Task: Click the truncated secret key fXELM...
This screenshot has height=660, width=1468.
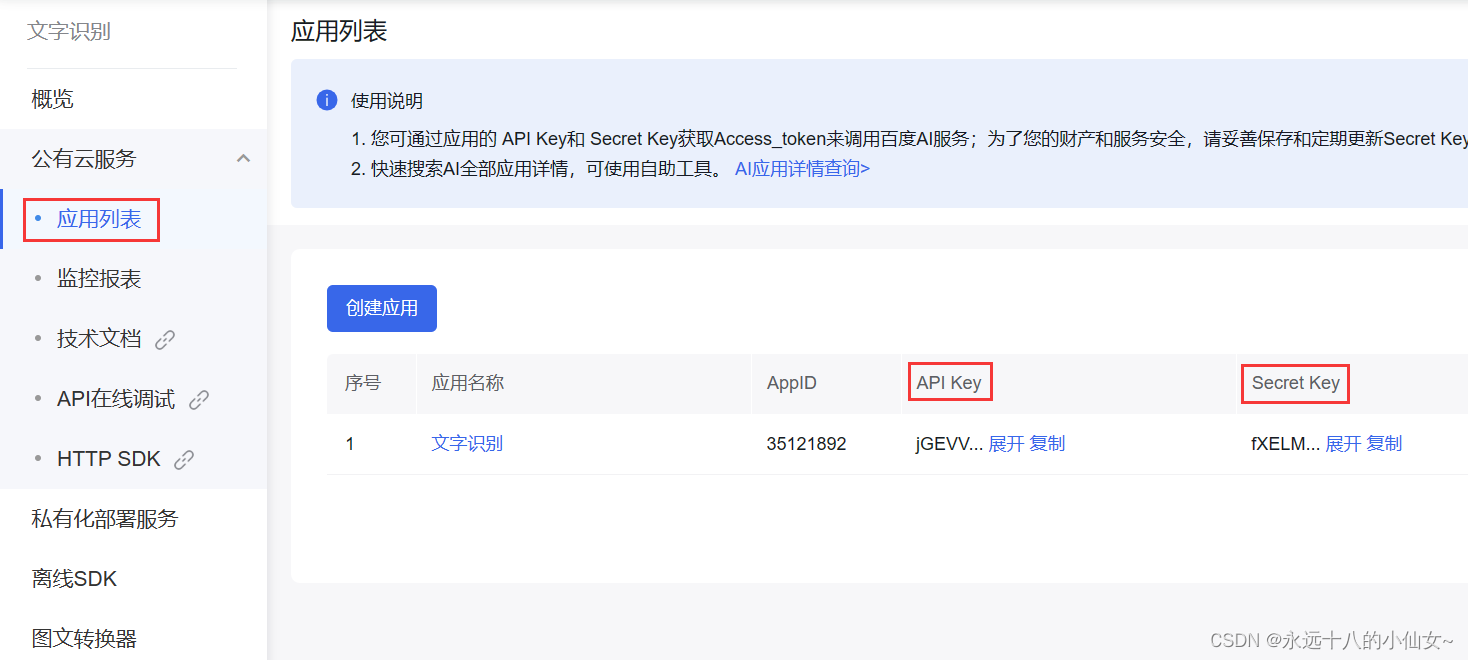Action: coord(1286,444)
